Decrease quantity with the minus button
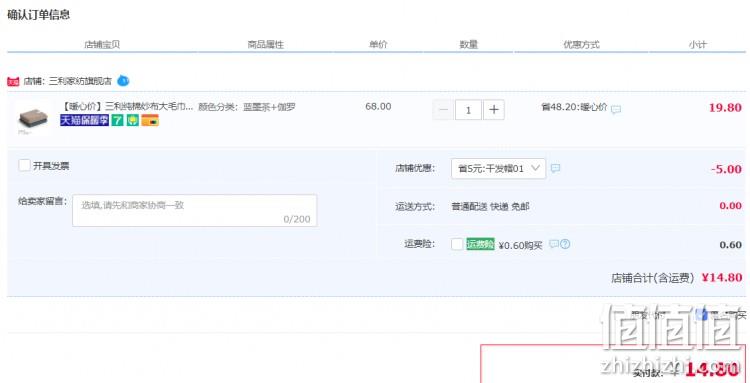This screenshot has width=750, height=383. (x=443, y=110)
